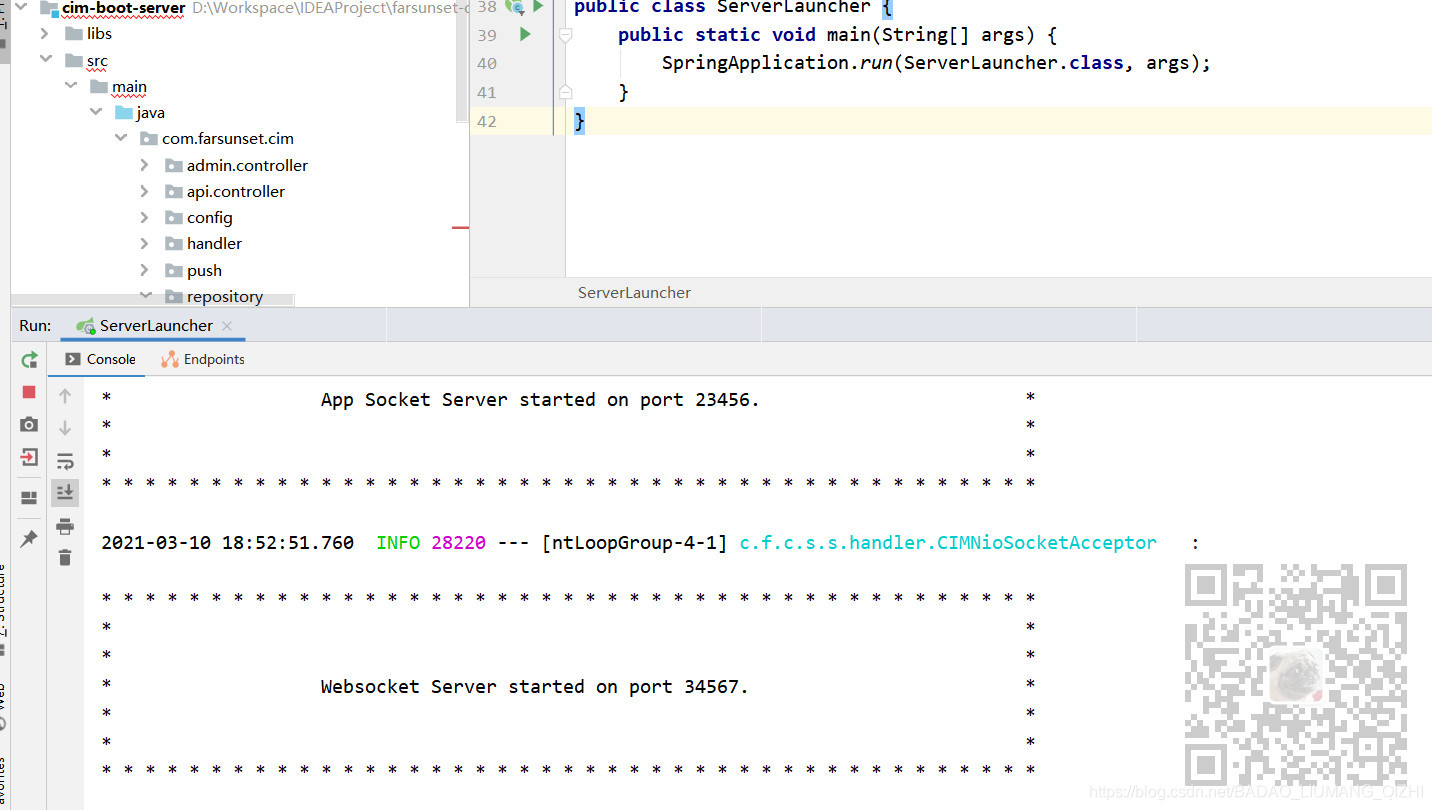Run main method from gutter arrow on line 39

[x=525, y=34]
